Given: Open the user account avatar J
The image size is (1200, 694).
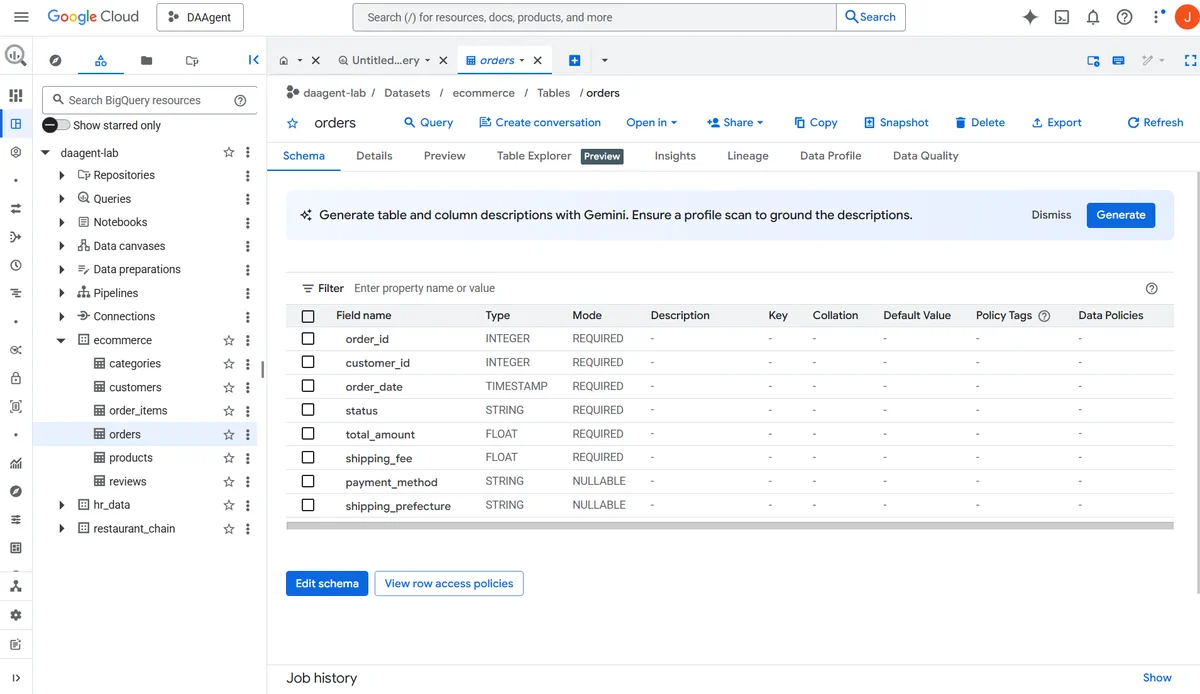Looking at the screenshot, I should click(x=1186, y=17).
